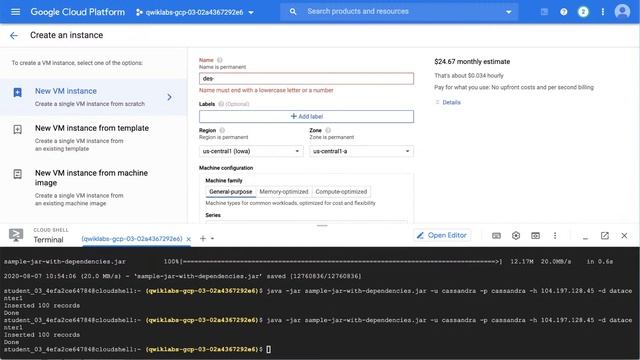Click the Series field under Machine family

tap(306, 222)
